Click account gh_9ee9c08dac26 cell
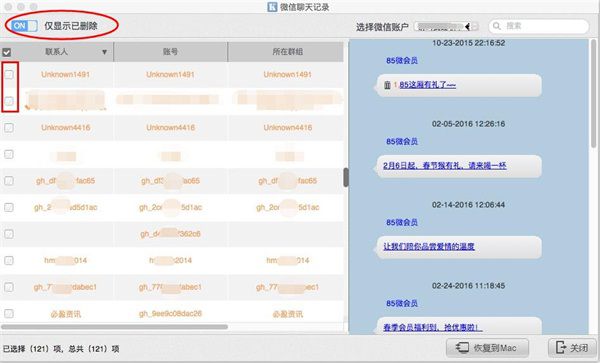The width and height of the screenshot is (600, 363). [x=170, y=314]
